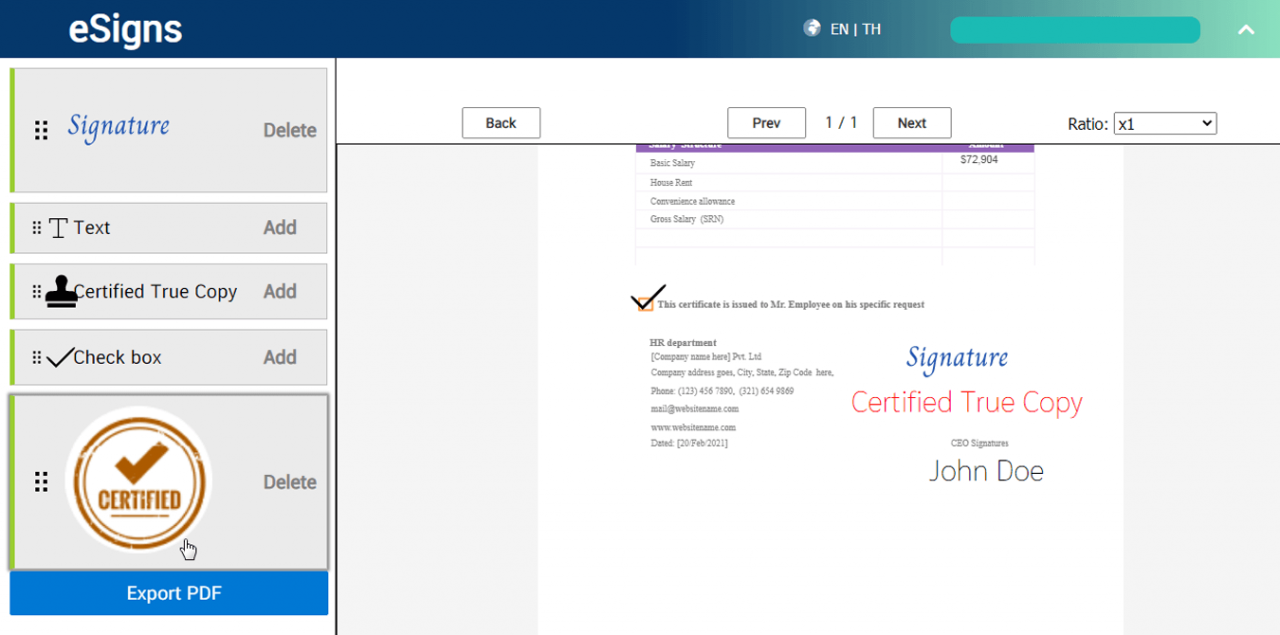The width and height of the screenshot is (1280, 635).
Task: Click the Certified True Copy stamp icon
Action: 62,291
